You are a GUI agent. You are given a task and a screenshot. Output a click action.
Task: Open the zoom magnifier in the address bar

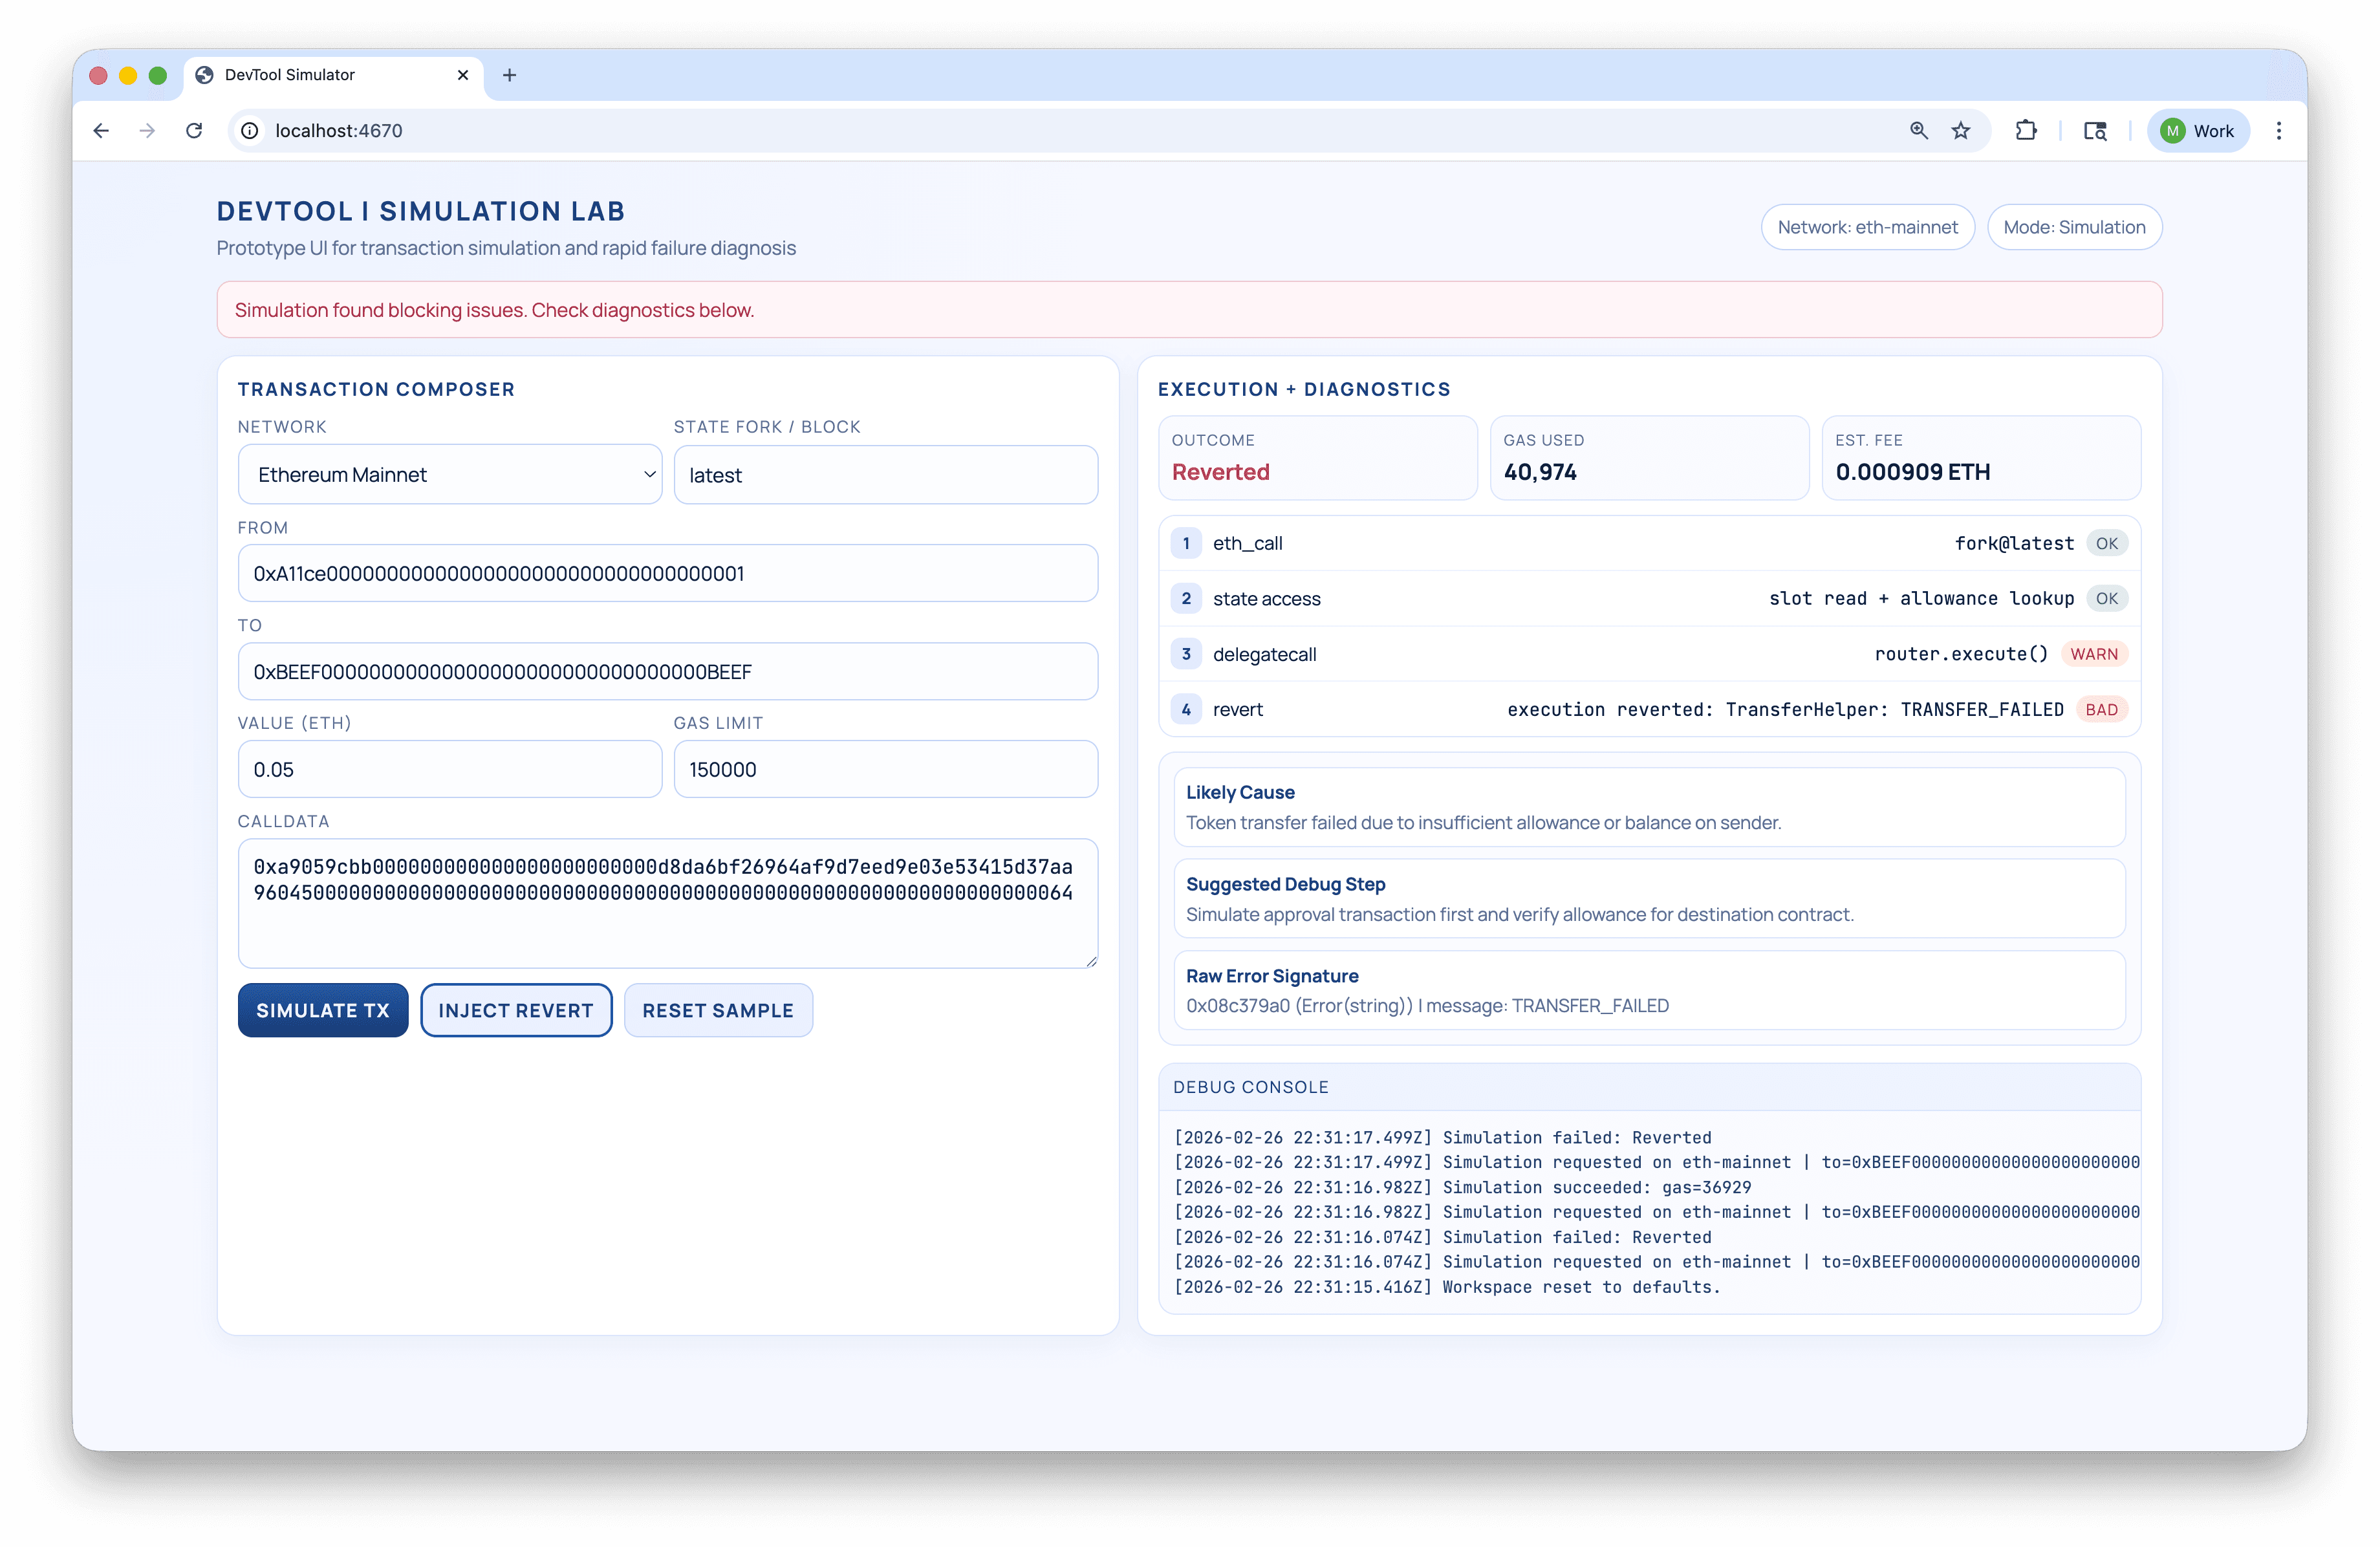click(x=1918, y=130)
